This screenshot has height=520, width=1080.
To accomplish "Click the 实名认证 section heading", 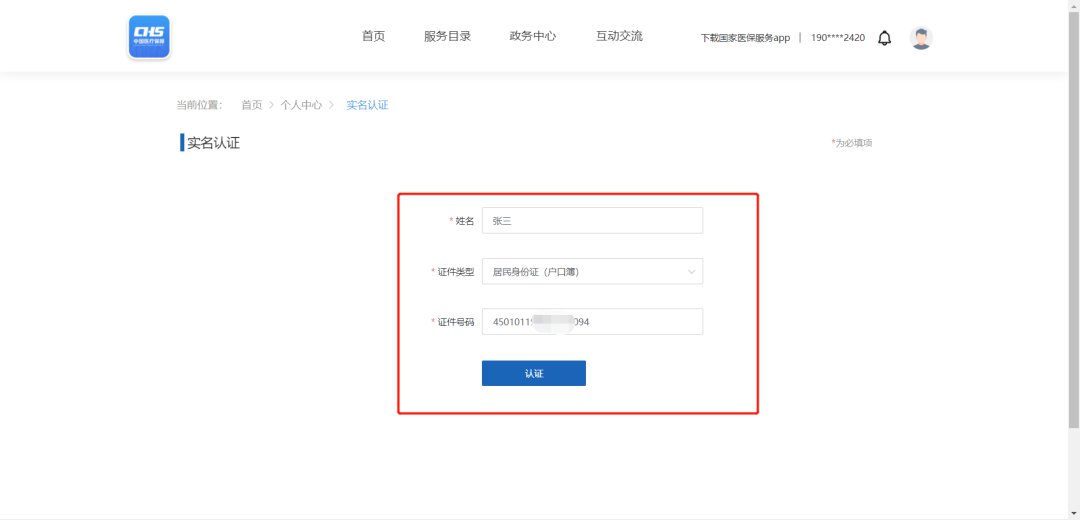I will click(213, 143).
